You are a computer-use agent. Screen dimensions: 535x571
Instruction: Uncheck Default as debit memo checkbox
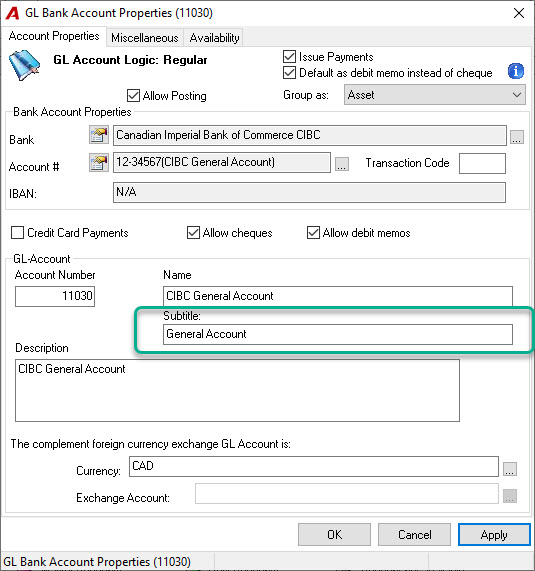tap(289, 73)
